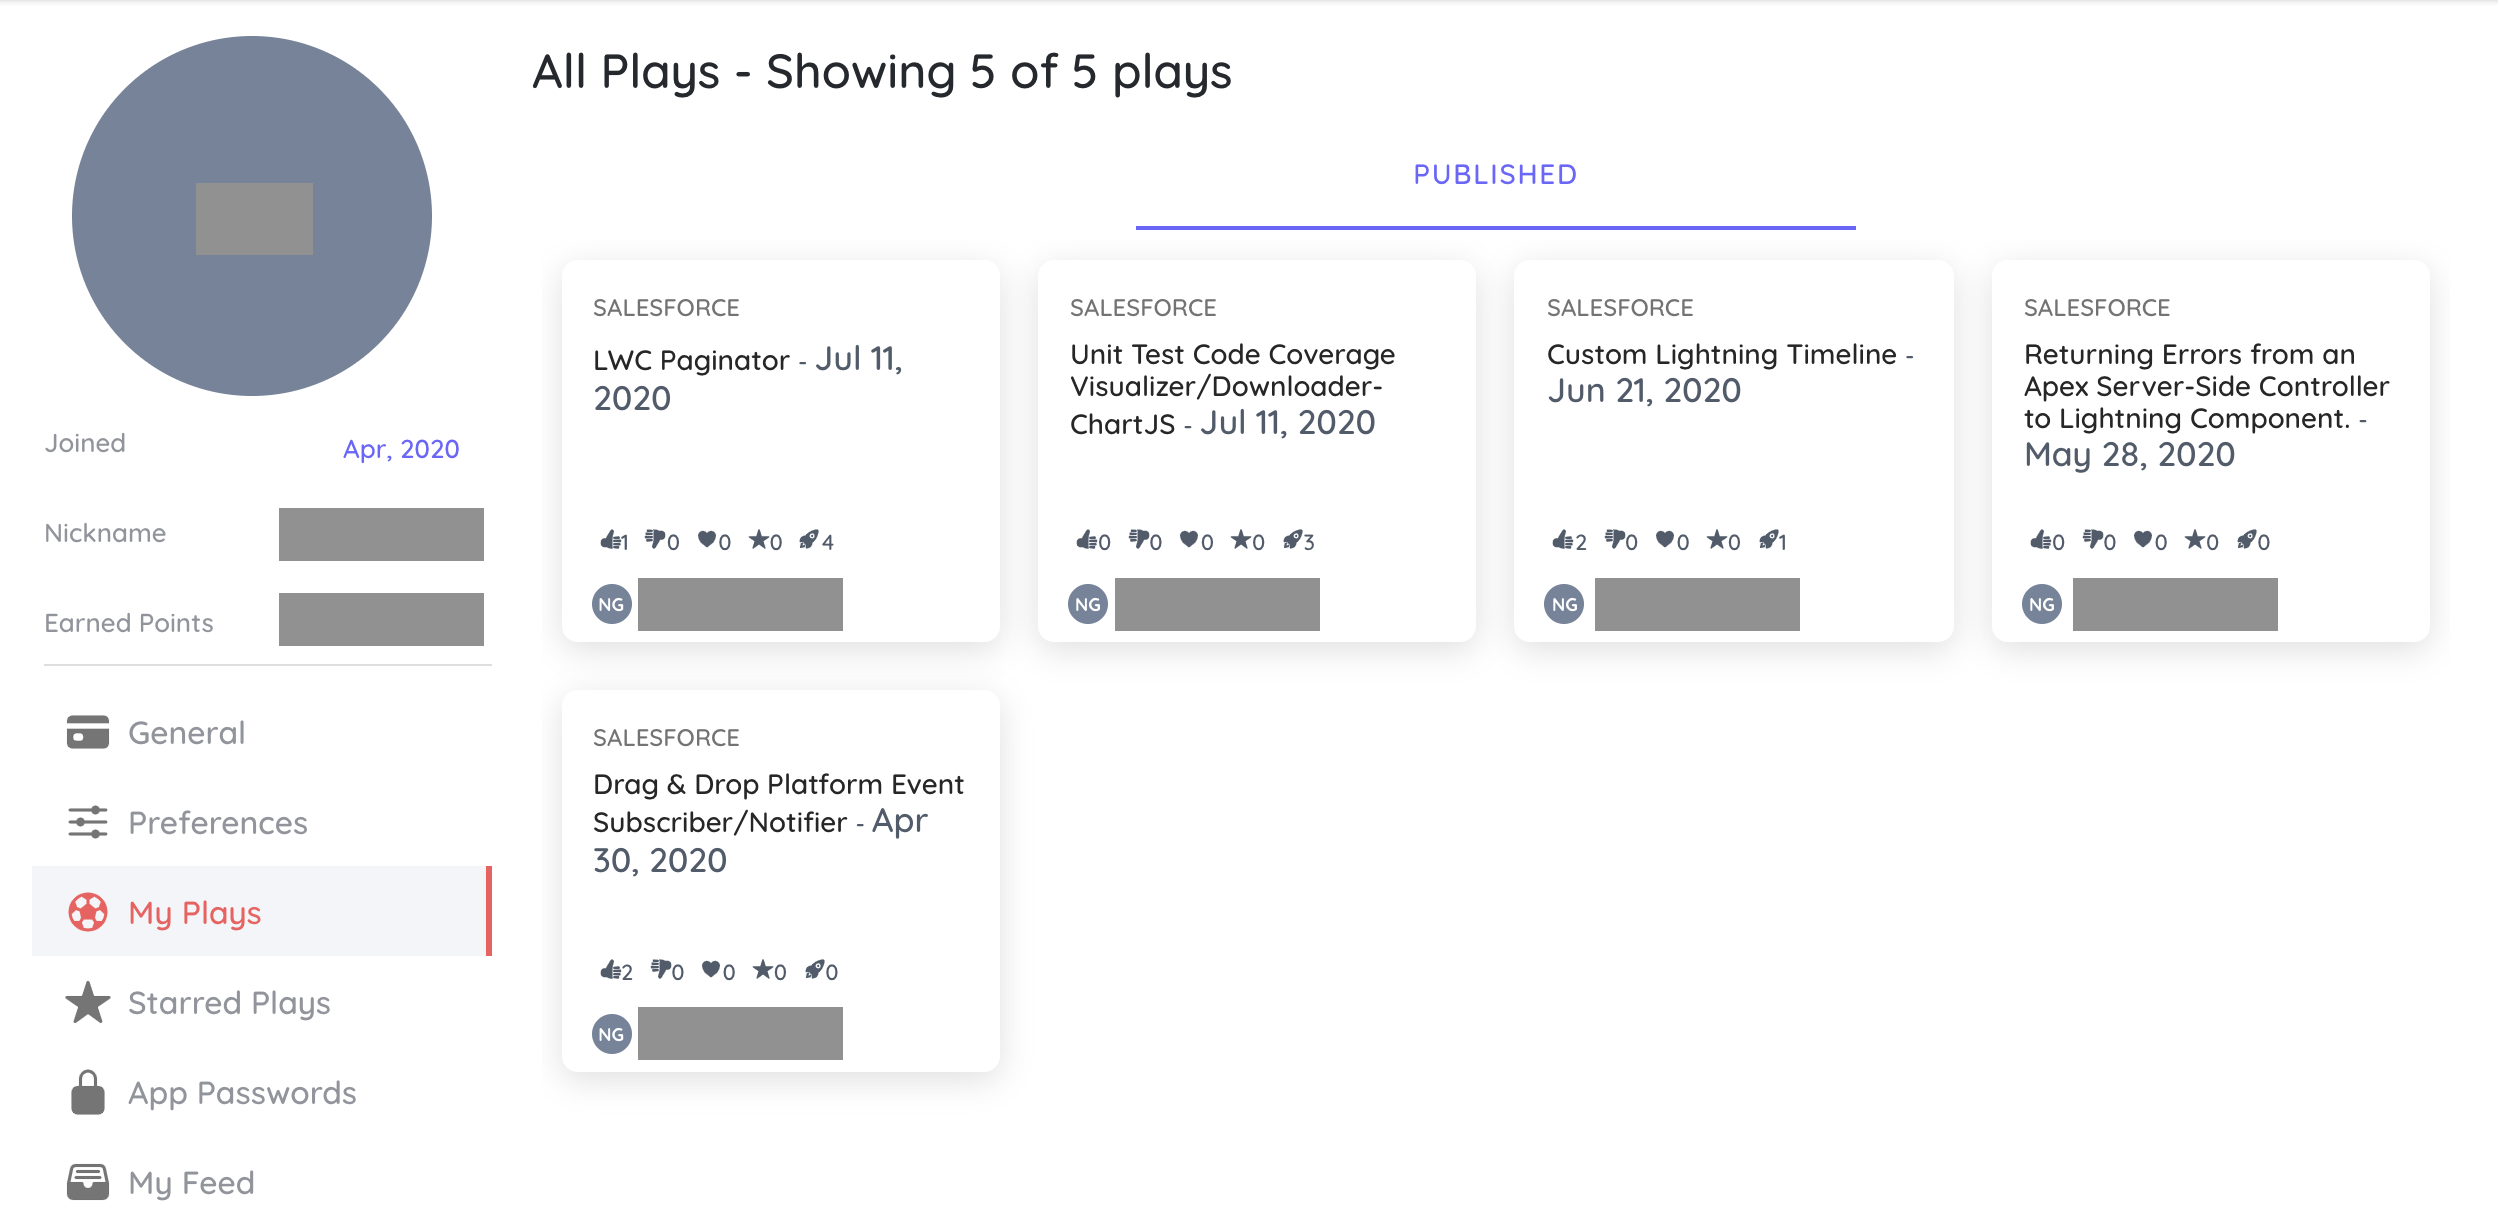The width and height of the screenshot is (2498, 1226).
Task: Open the General settings icon in sidebar
Action: (88, 732)
